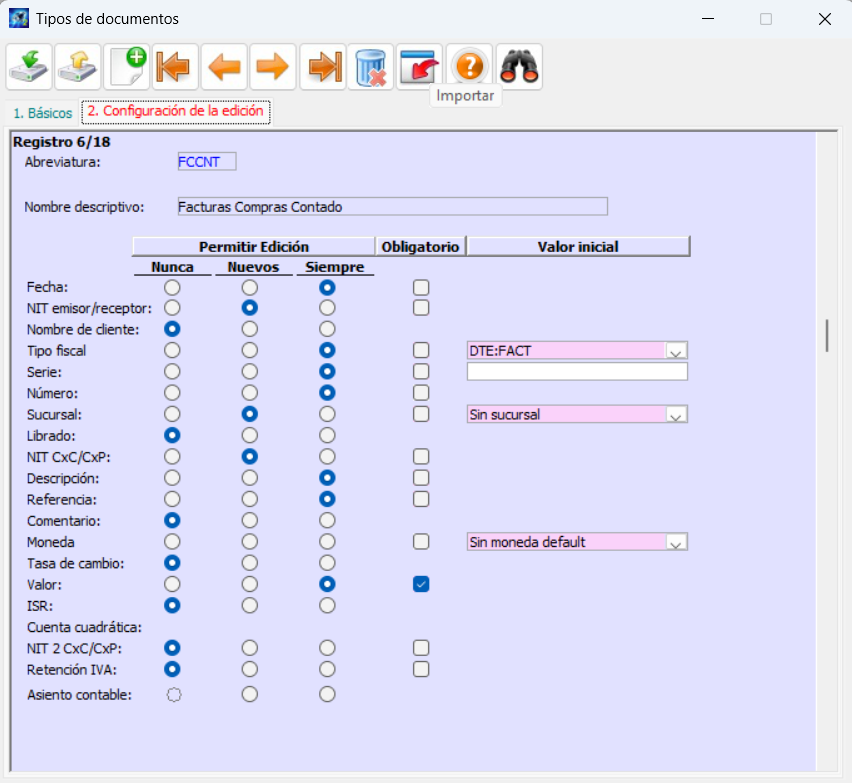Create a new record with the page-plus icon
852x783 pixels.
click(x=127, y=67)
